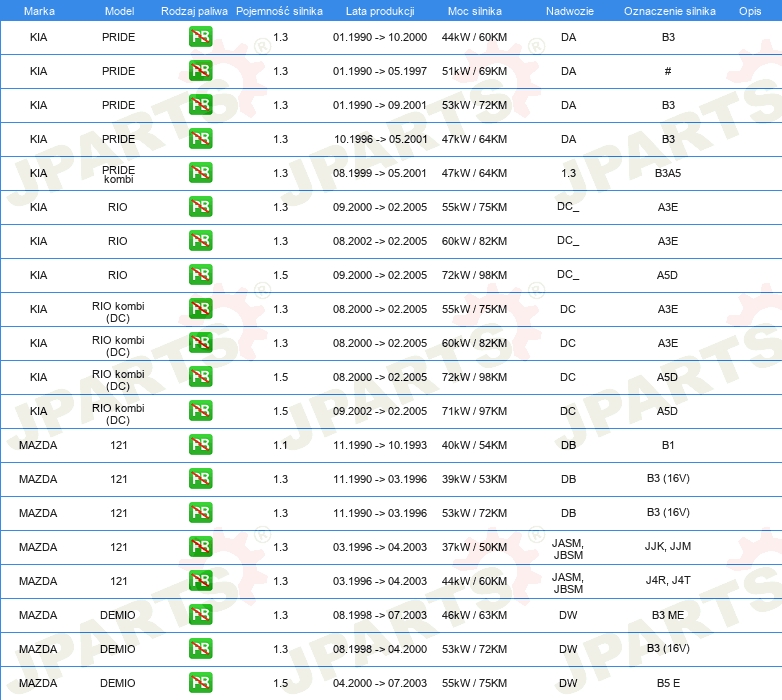Click fuel icon in PRIDE 10.1996 row
Image resolution: width=782 pixels, height=700 pixels.
[200, 139]
